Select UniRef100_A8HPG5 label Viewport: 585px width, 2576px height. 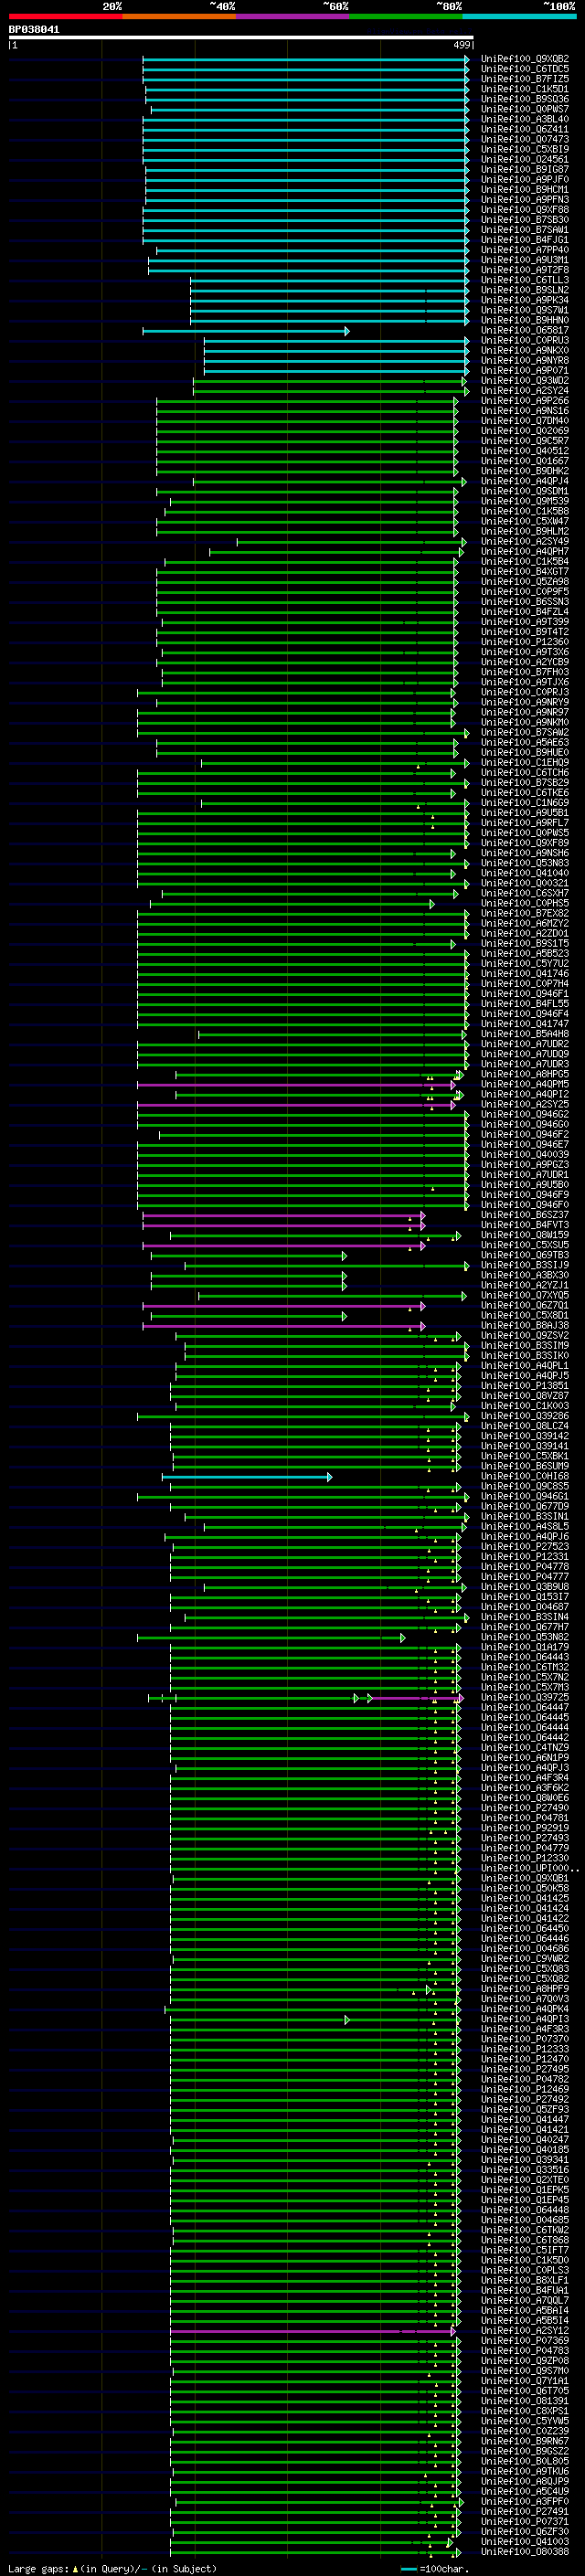[524, 1074]
